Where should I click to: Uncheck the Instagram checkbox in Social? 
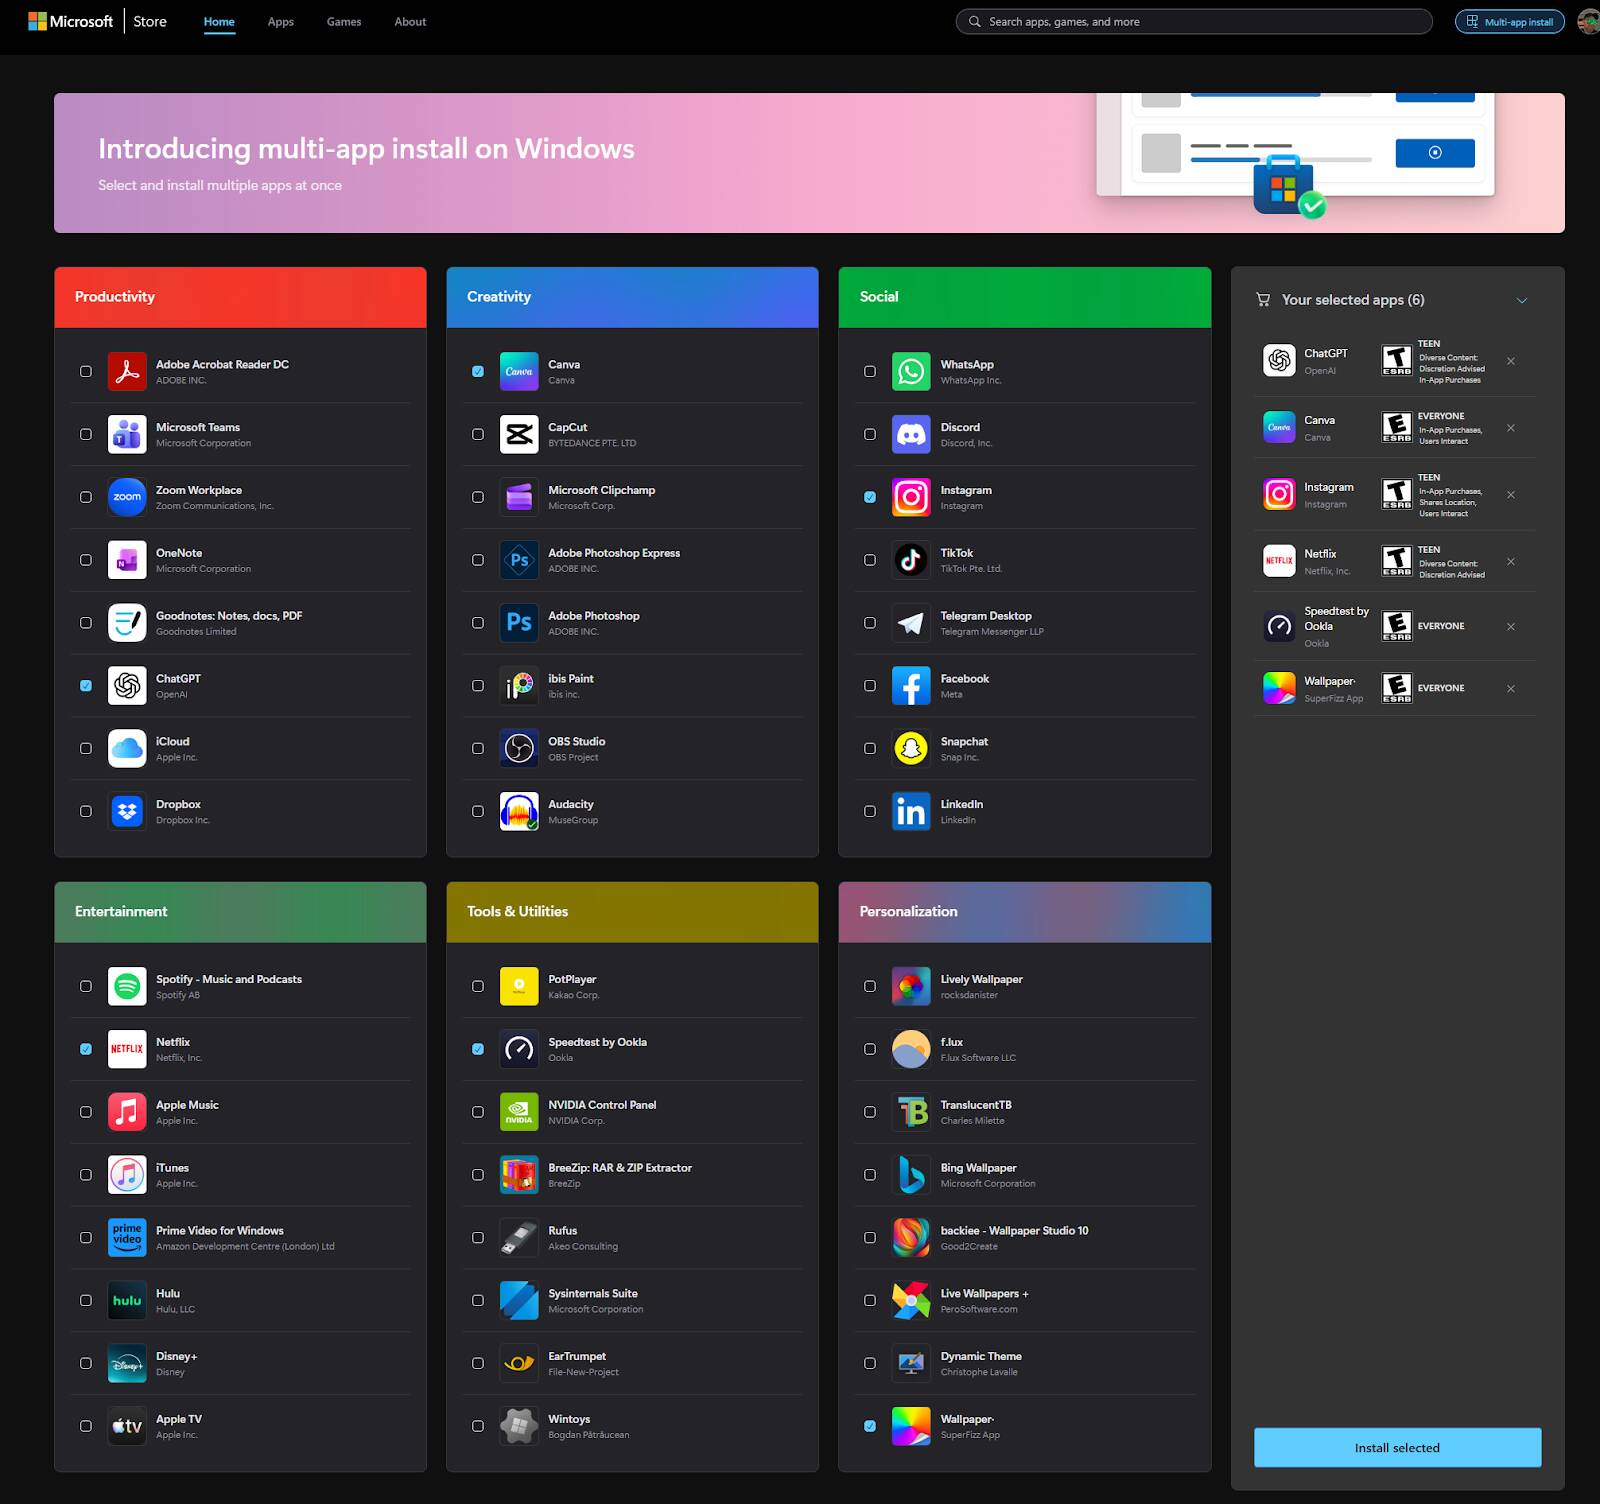pyautogui.click(x=870, y=497)
